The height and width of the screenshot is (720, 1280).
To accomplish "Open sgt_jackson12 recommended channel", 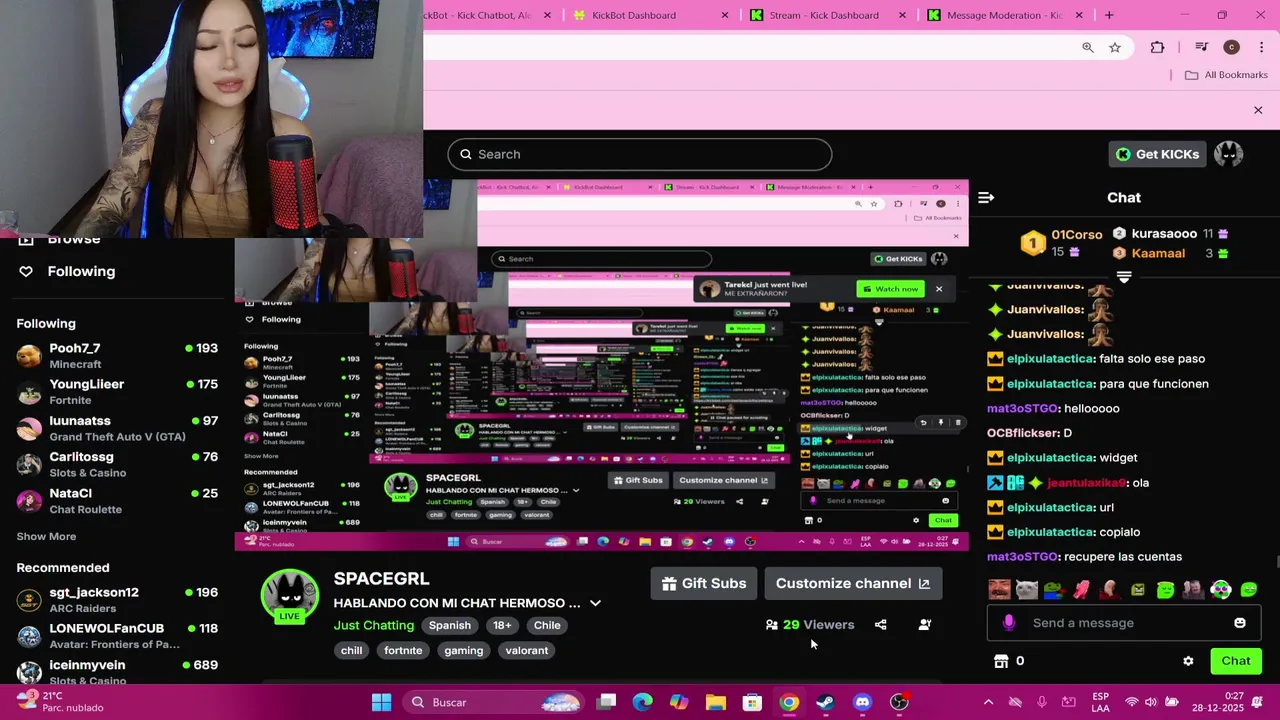I will (117, 600).
